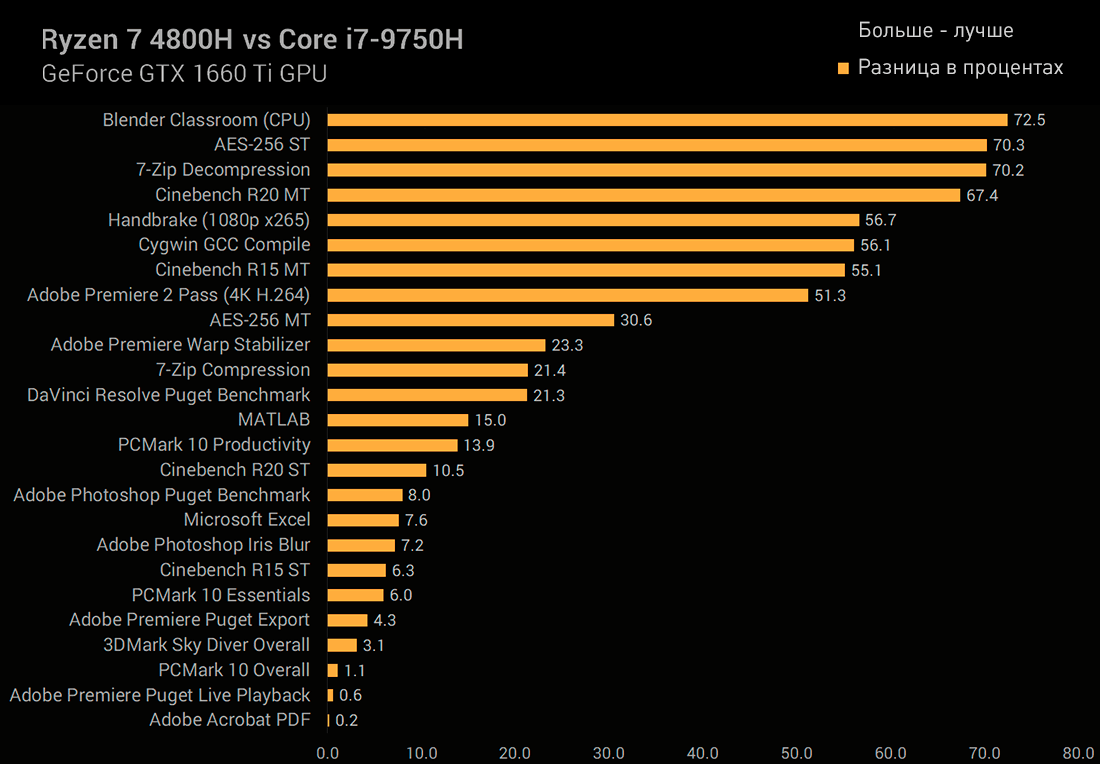Select the x-axis tick '70.0'

(984, 753)
